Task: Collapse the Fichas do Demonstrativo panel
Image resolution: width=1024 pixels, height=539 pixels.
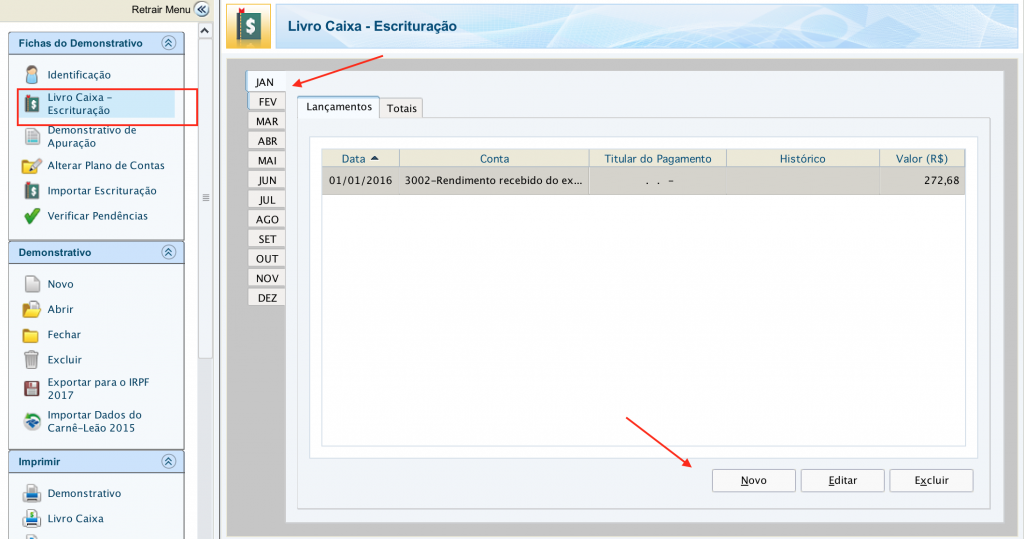Action: tap(168, 43)
